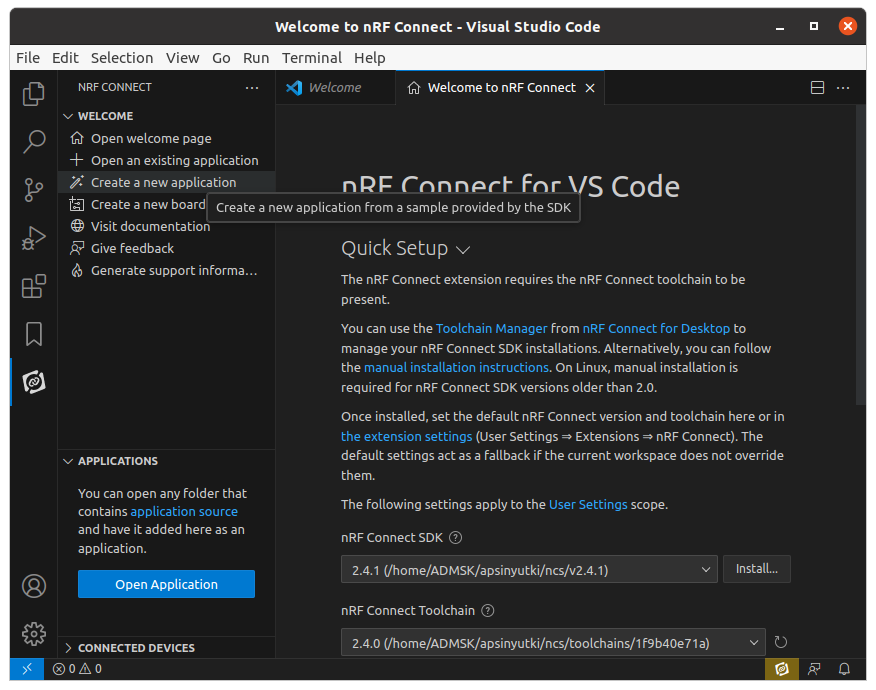Image resolution: width=876 pixels, height=690 pixels.
Task: Follow the Toolchain Manager link
Action: 492,329
